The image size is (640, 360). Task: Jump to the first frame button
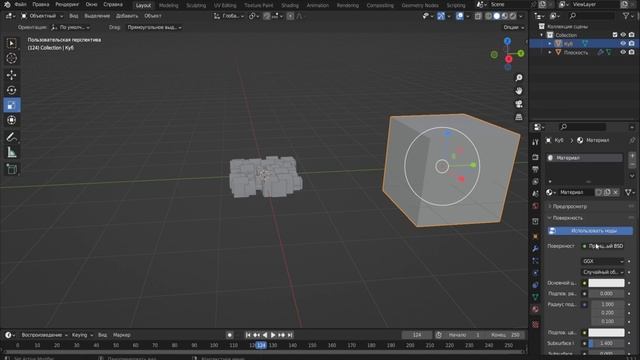248,335
